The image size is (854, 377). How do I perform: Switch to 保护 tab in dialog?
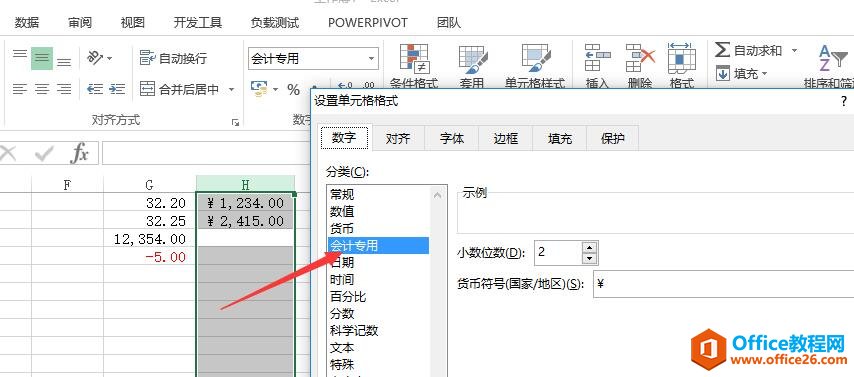[x=613, y=138]
